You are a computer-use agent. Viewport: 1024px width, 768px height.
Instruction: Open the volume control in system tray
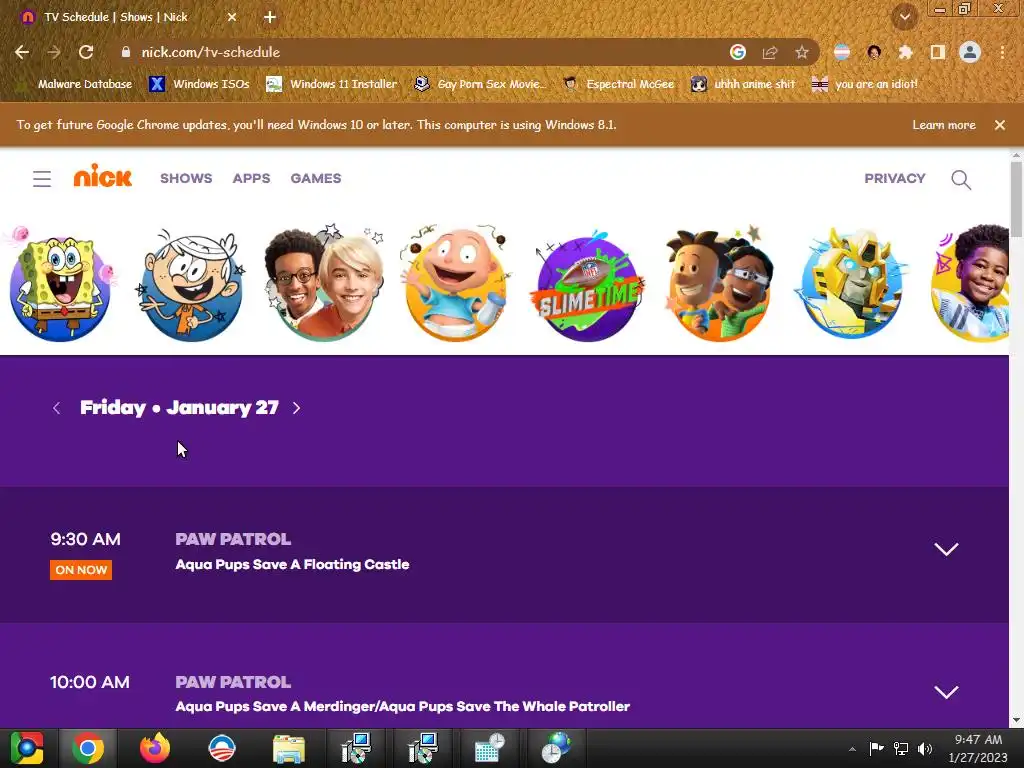pyautogui.click(x=925, y=748)
